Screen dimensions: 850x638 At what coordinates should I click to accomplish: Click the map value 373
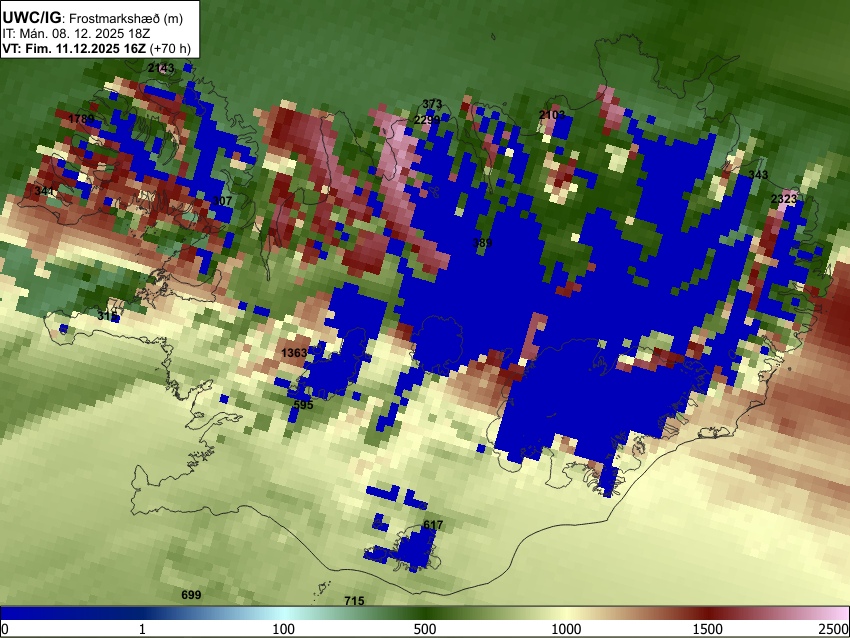pyautogui.click(x=432, y=104)
